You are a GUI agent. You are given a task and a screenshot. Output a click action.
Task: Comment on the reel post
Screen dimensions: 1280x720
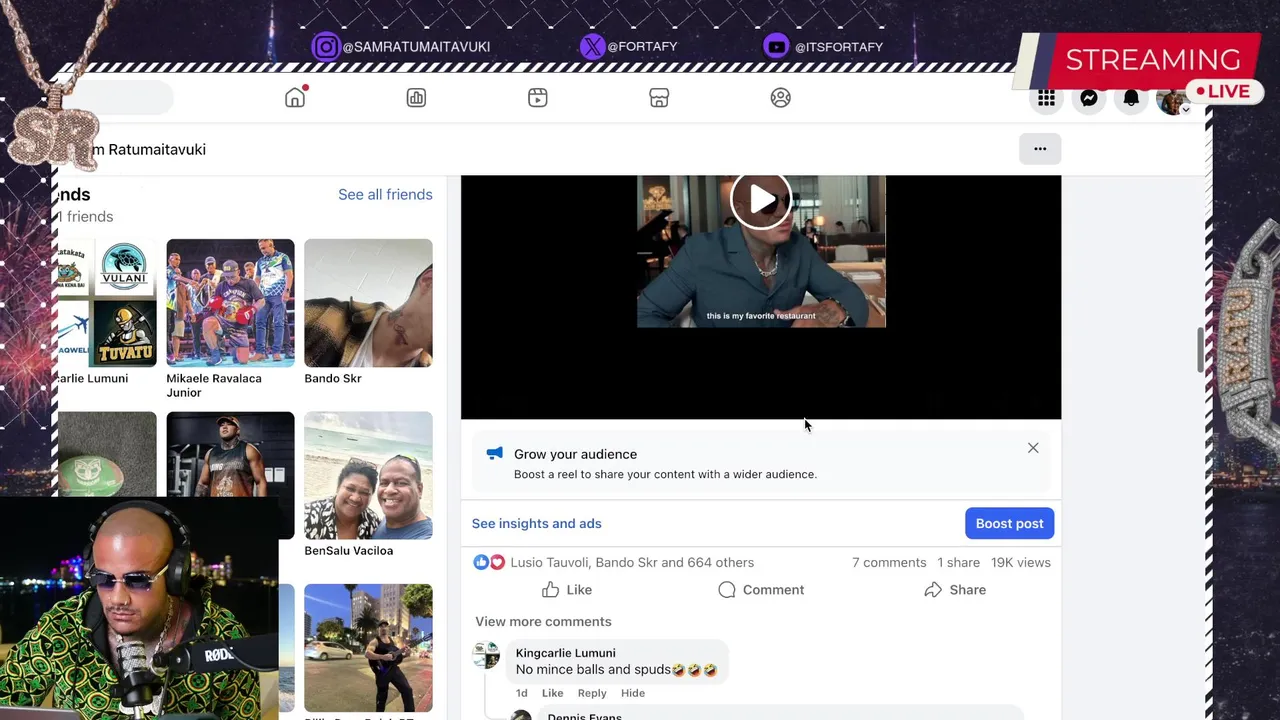click(761, 590)
